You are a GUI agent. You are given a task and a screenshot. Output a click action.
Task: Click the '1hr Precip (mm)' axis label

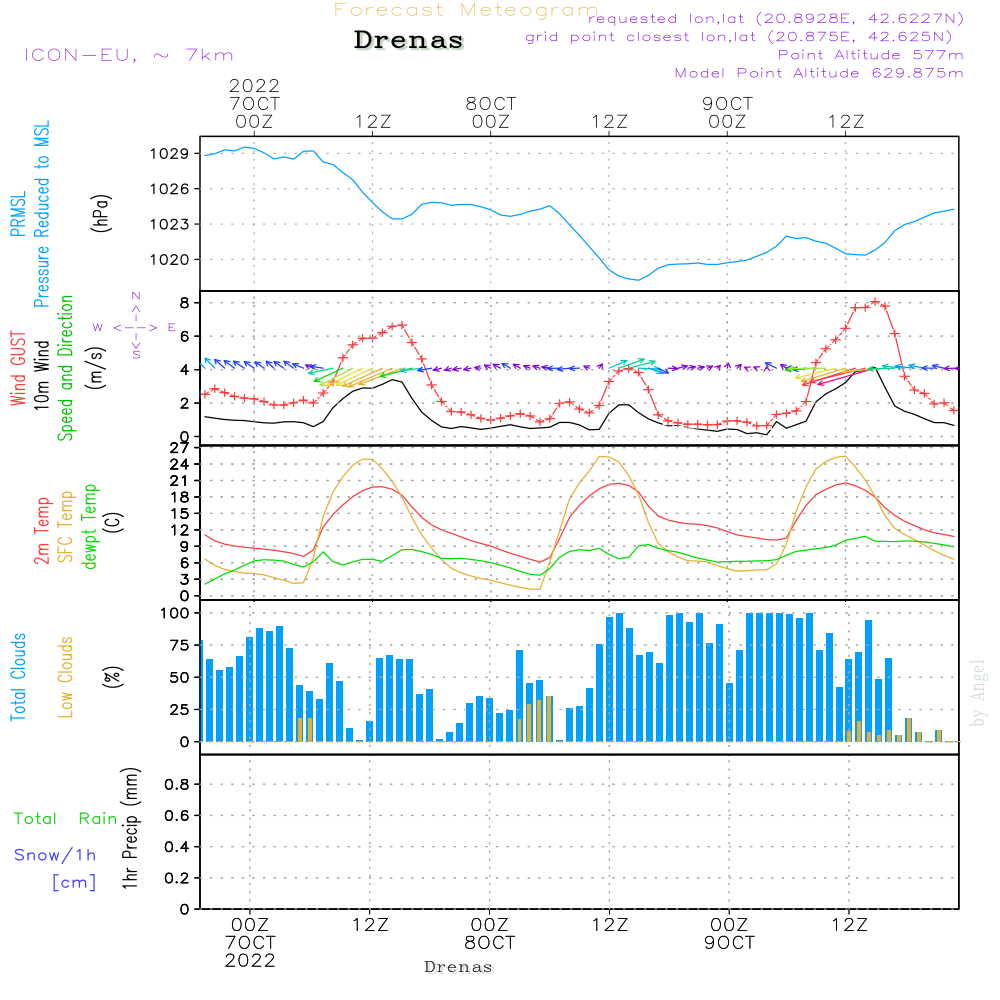click(129, 828)
